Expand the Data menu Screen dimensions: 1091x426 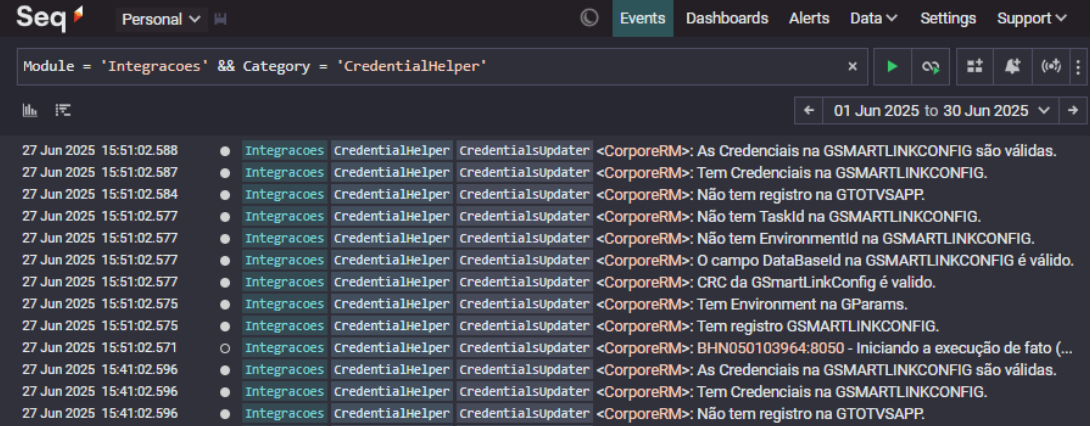pyautogui.click(x=873, y=18)
